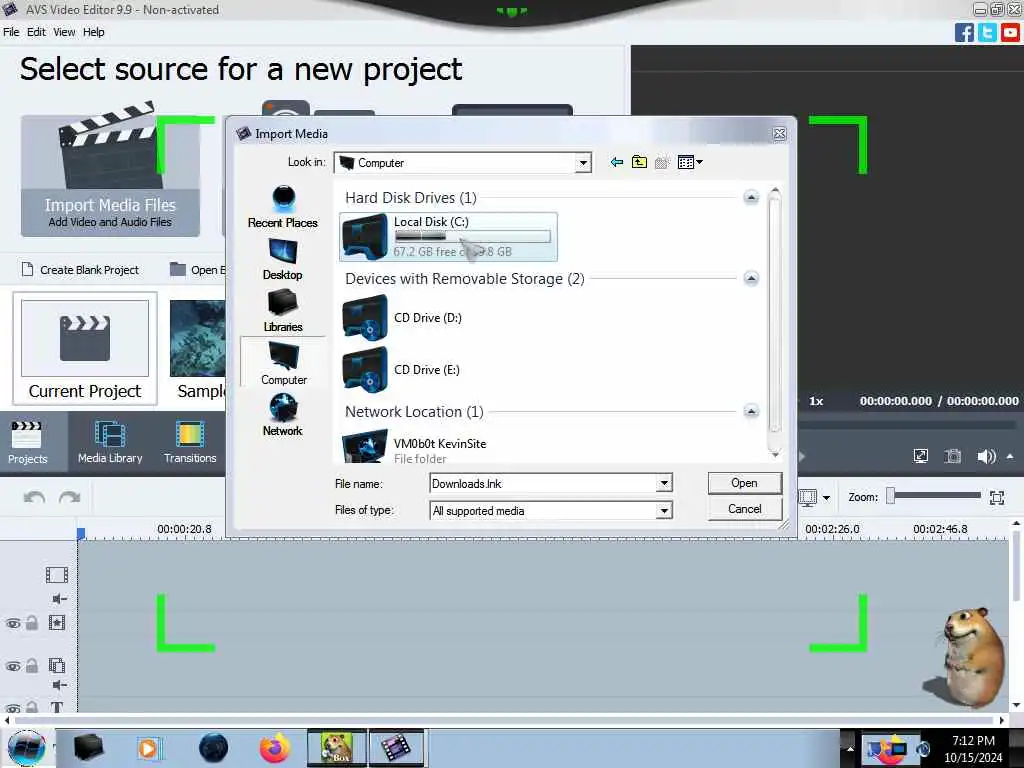Select Libraries in the dialog sidebar

click(x=283, y=311)
